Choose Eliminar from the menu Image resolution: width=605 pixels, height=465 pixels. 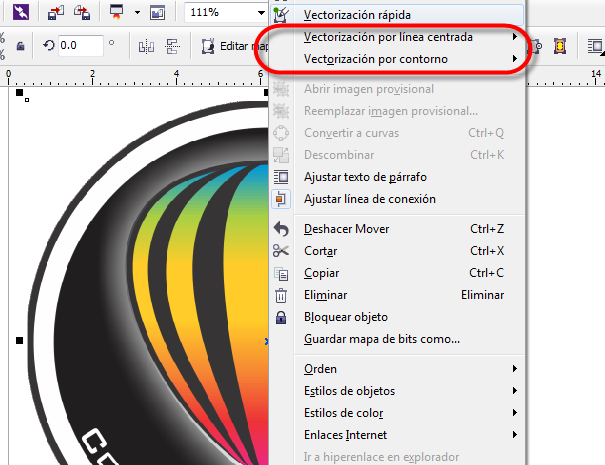tap(397, 295)
